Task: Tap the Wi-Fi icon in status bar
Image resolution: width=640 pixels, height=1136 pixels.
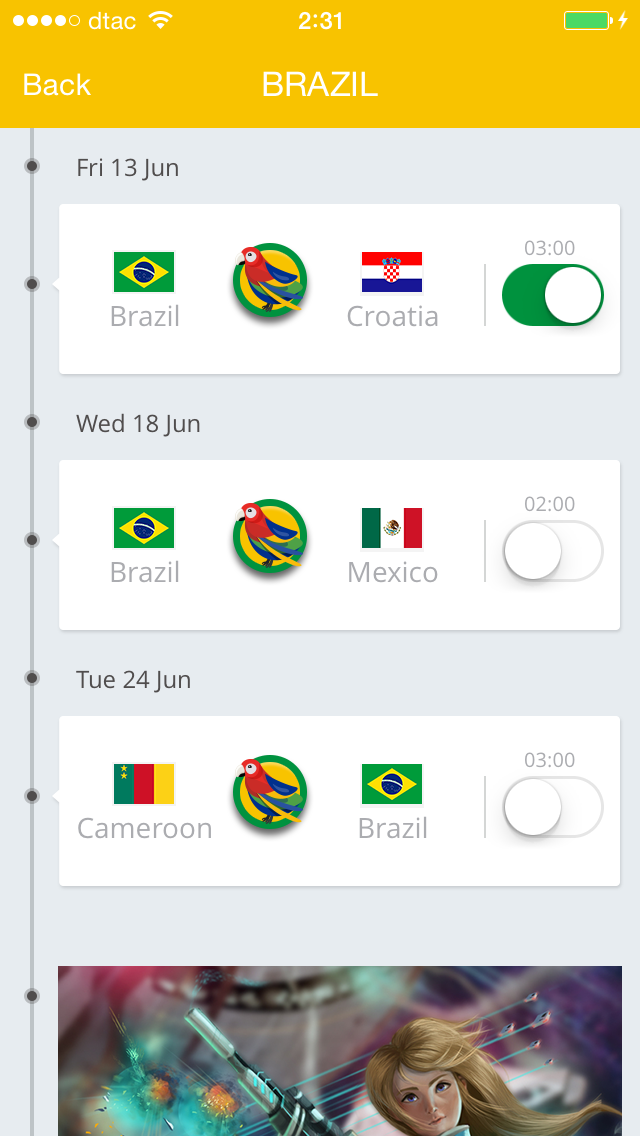Action: 159,21
